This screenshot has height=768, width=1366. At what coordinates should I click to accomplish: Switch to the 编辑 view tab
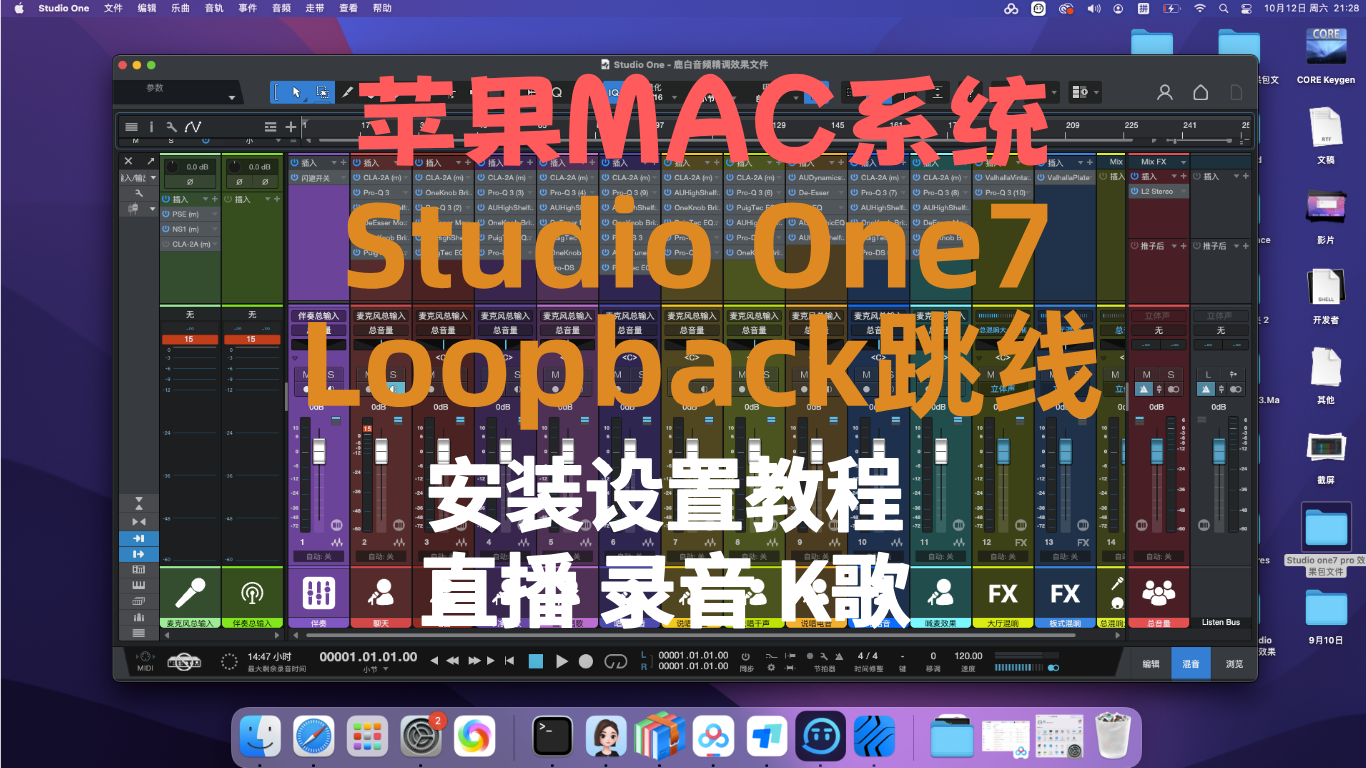click(1151, 663)
